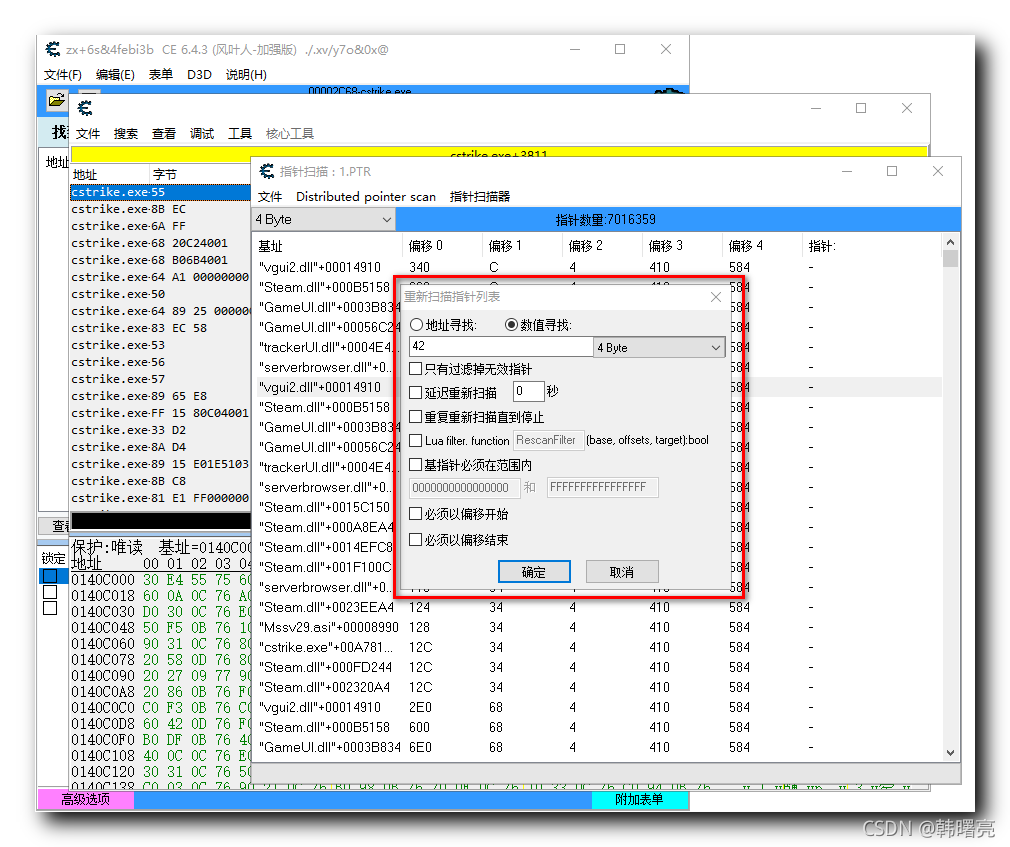Toggle the second lock checkbox in address list
Screen dimensions: 1010x847
pyautogui.click(x=50, y=592)
